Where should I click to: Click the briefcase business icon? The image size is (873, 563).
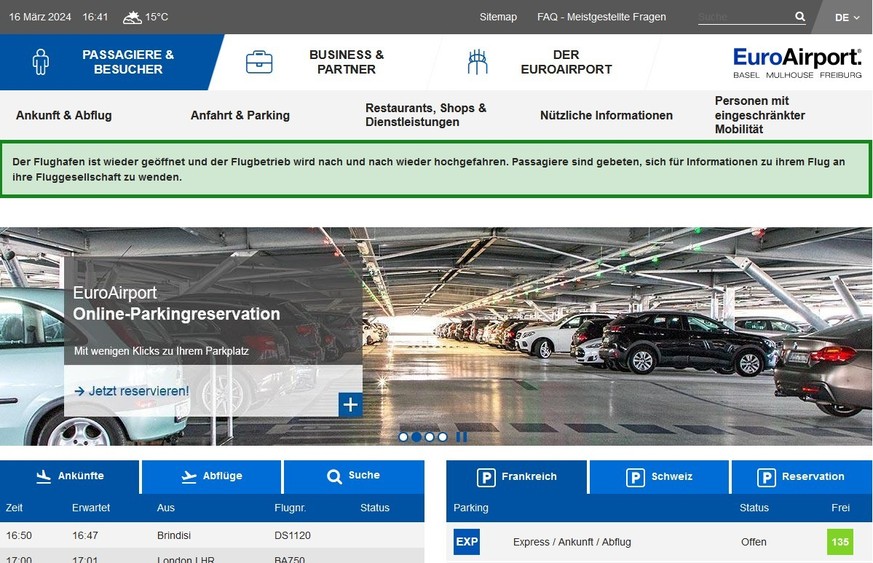[259, 62]
